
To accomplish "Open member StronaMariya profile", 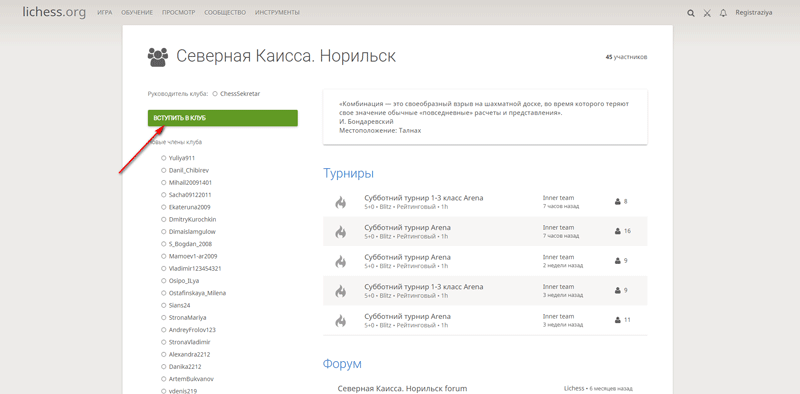I will pyautogui.click(x=187, y=317).
